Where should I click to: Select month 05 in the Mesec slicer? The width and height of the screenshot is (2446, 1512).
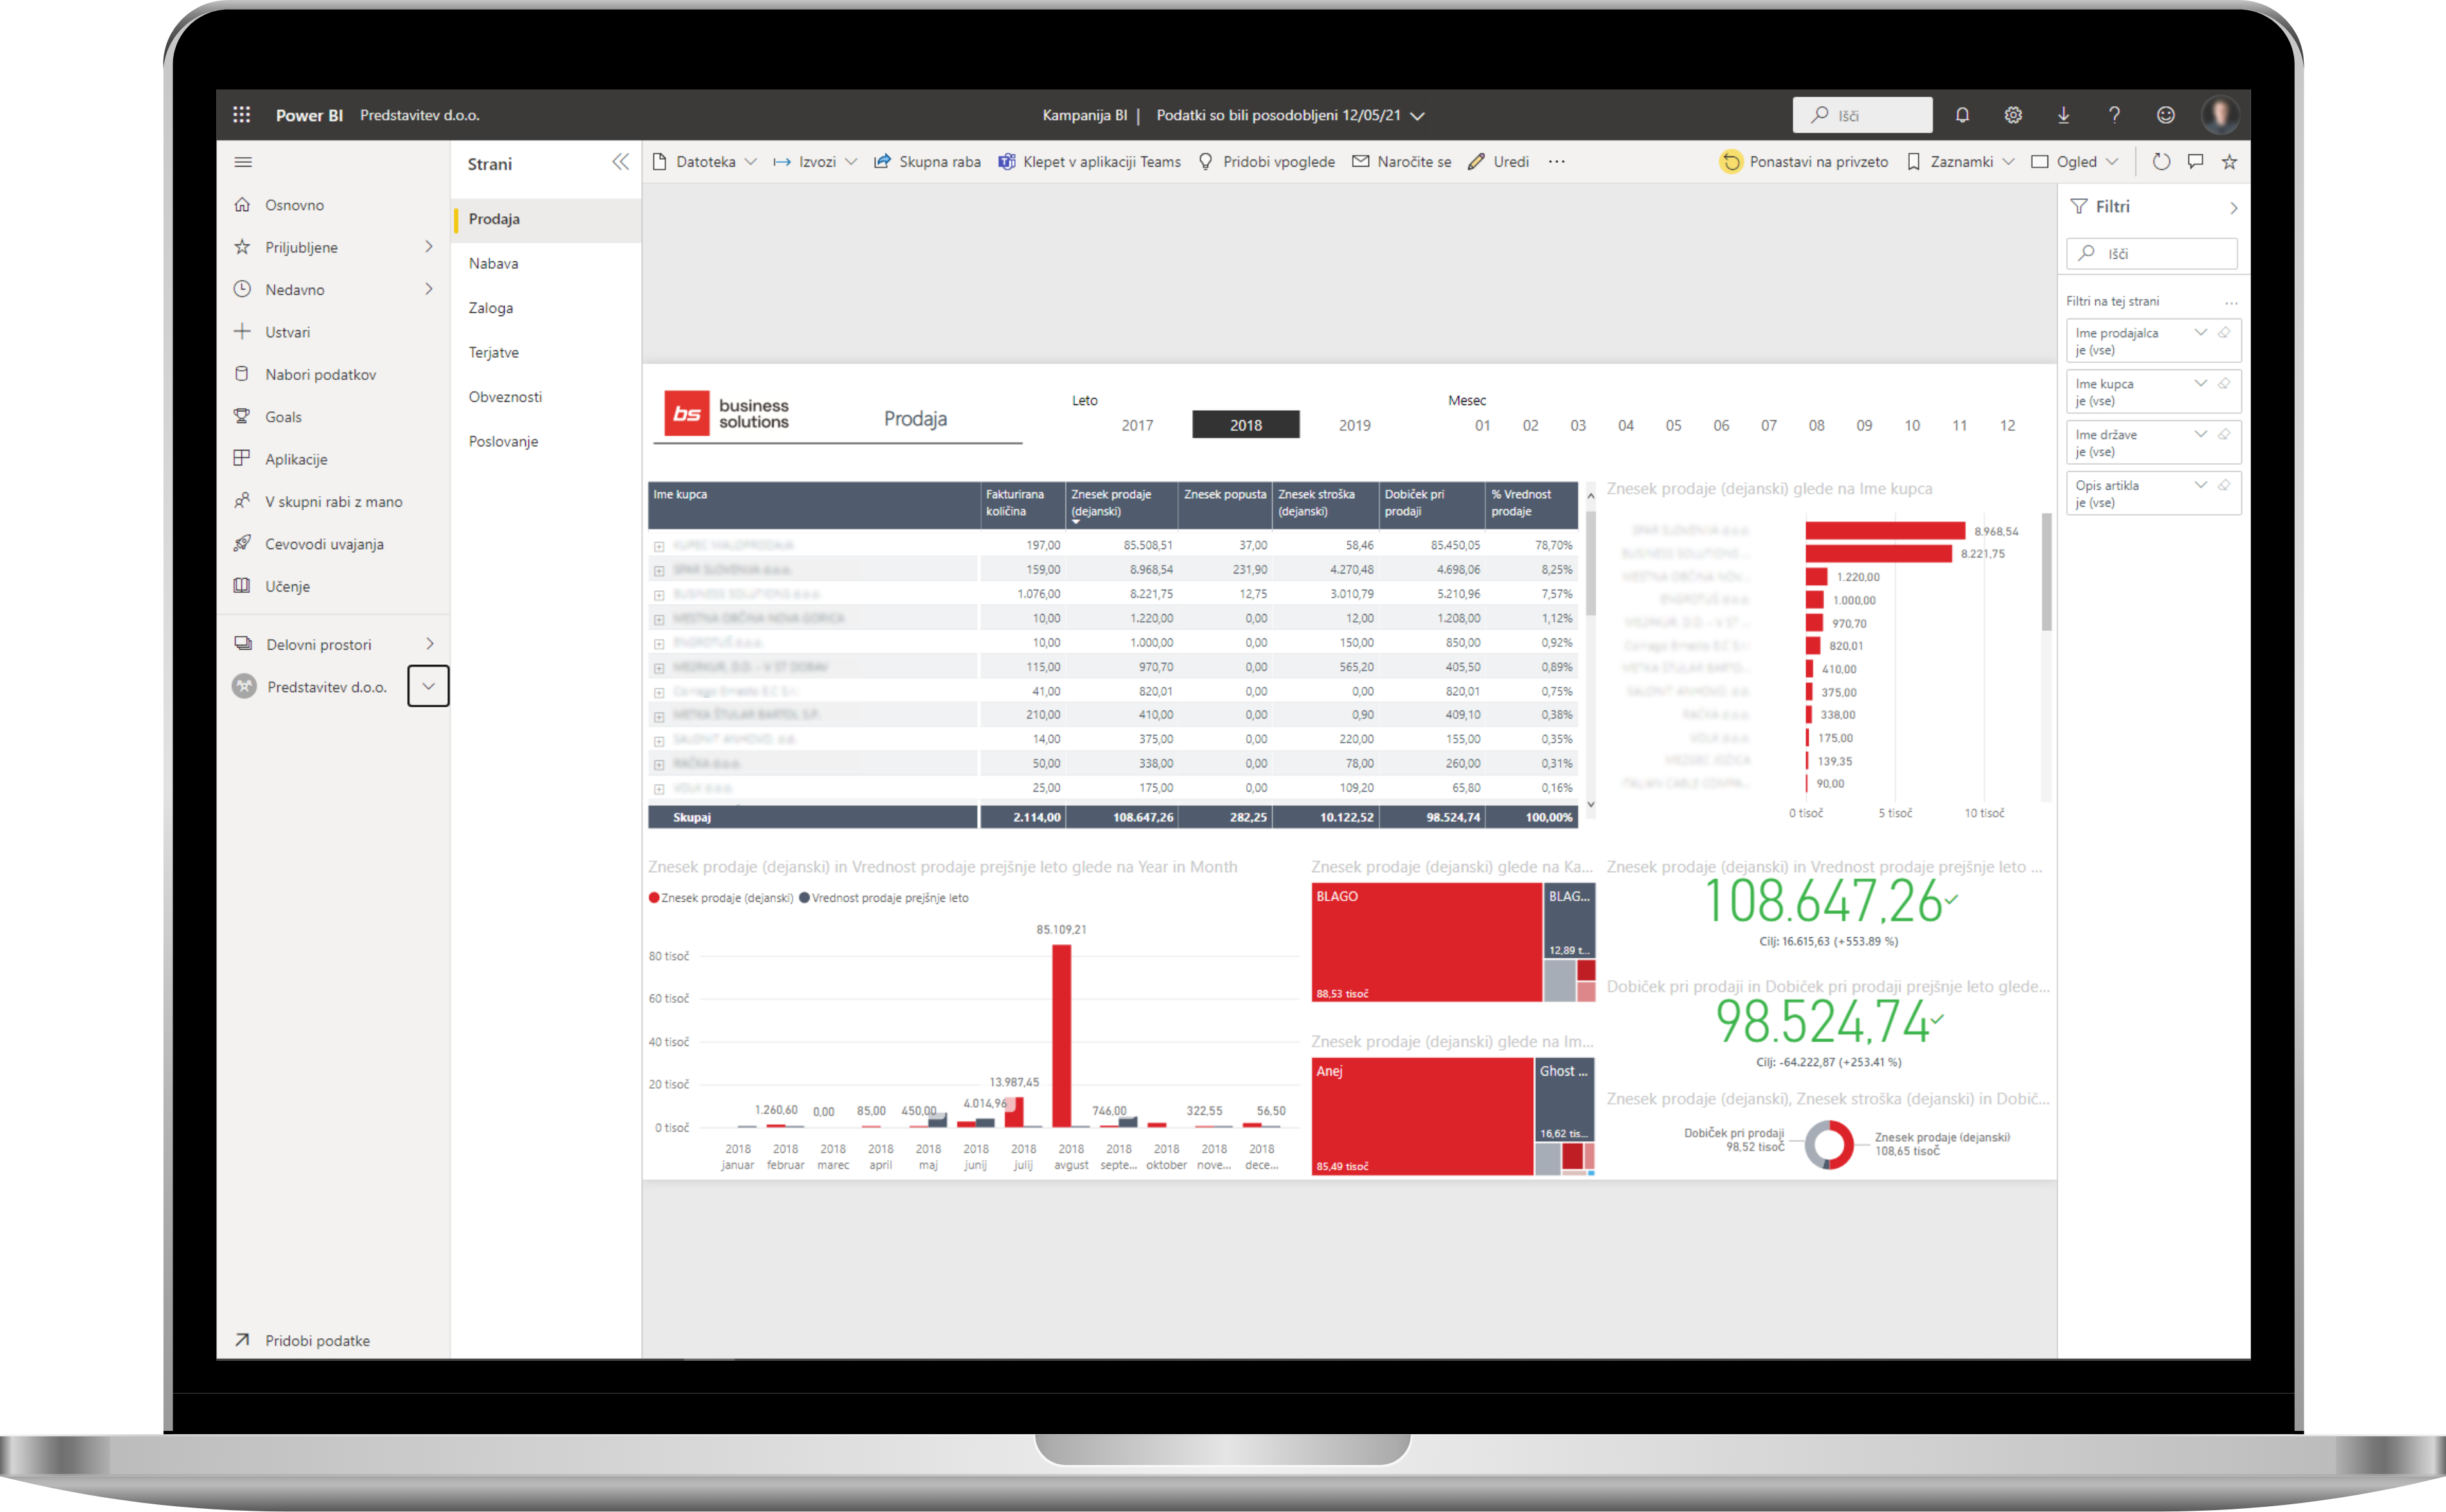[1674, 424]
